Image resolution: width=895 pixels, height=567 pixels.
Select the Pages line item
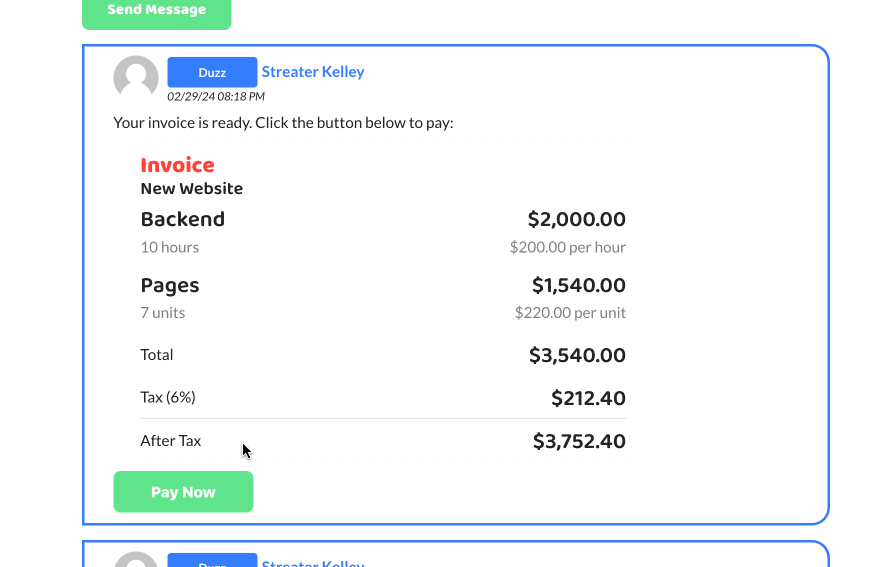click(170, 285)
